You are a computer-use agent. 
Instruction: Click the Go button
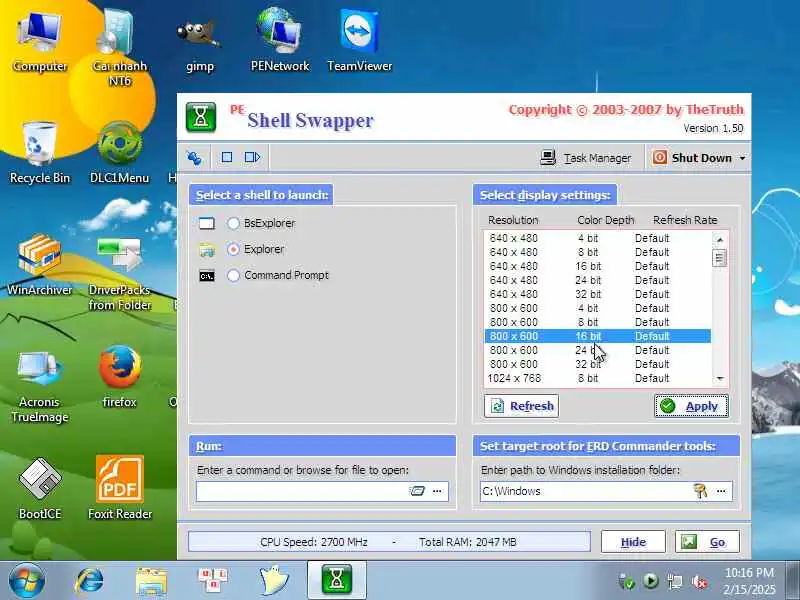pyautogui.click(x=707, y=542)
